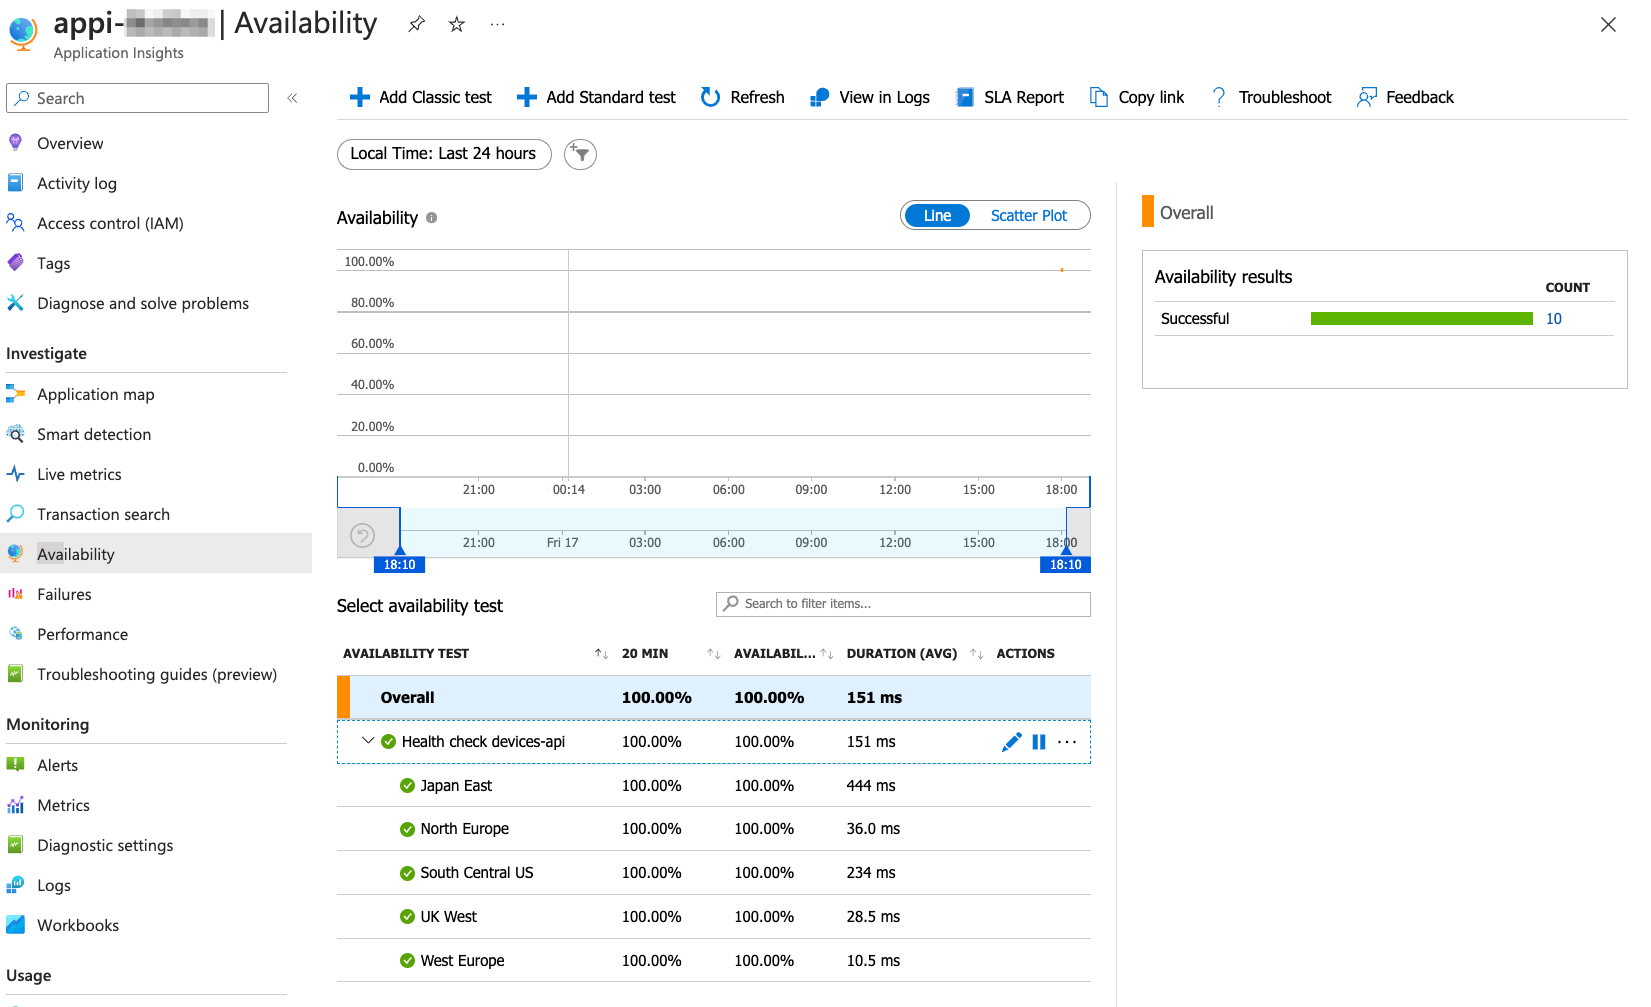Close the Availability blade
The height and width of the screenshot is (1007, 1651).
click(x=1608, y=24)
